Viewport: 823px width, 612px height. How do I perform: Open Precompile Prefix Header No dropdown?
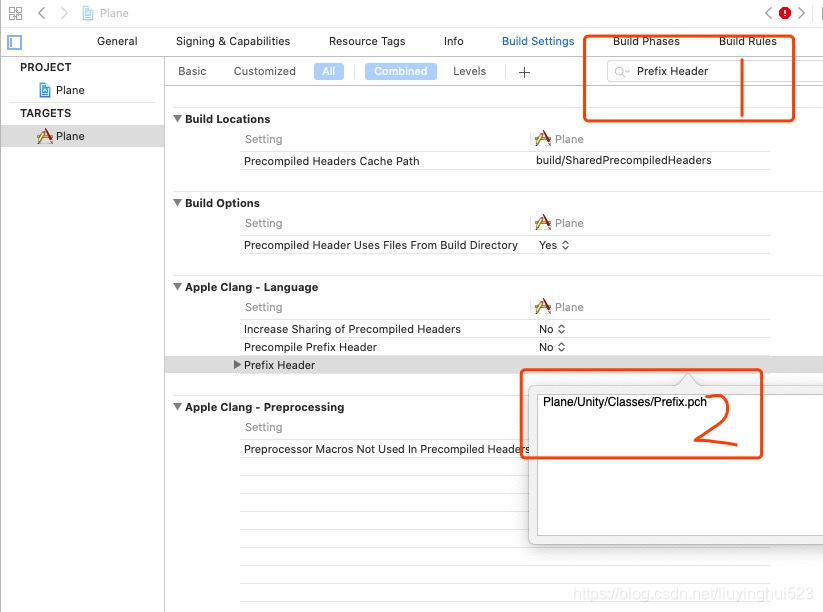pyautogui.click(x=552, y=347)
